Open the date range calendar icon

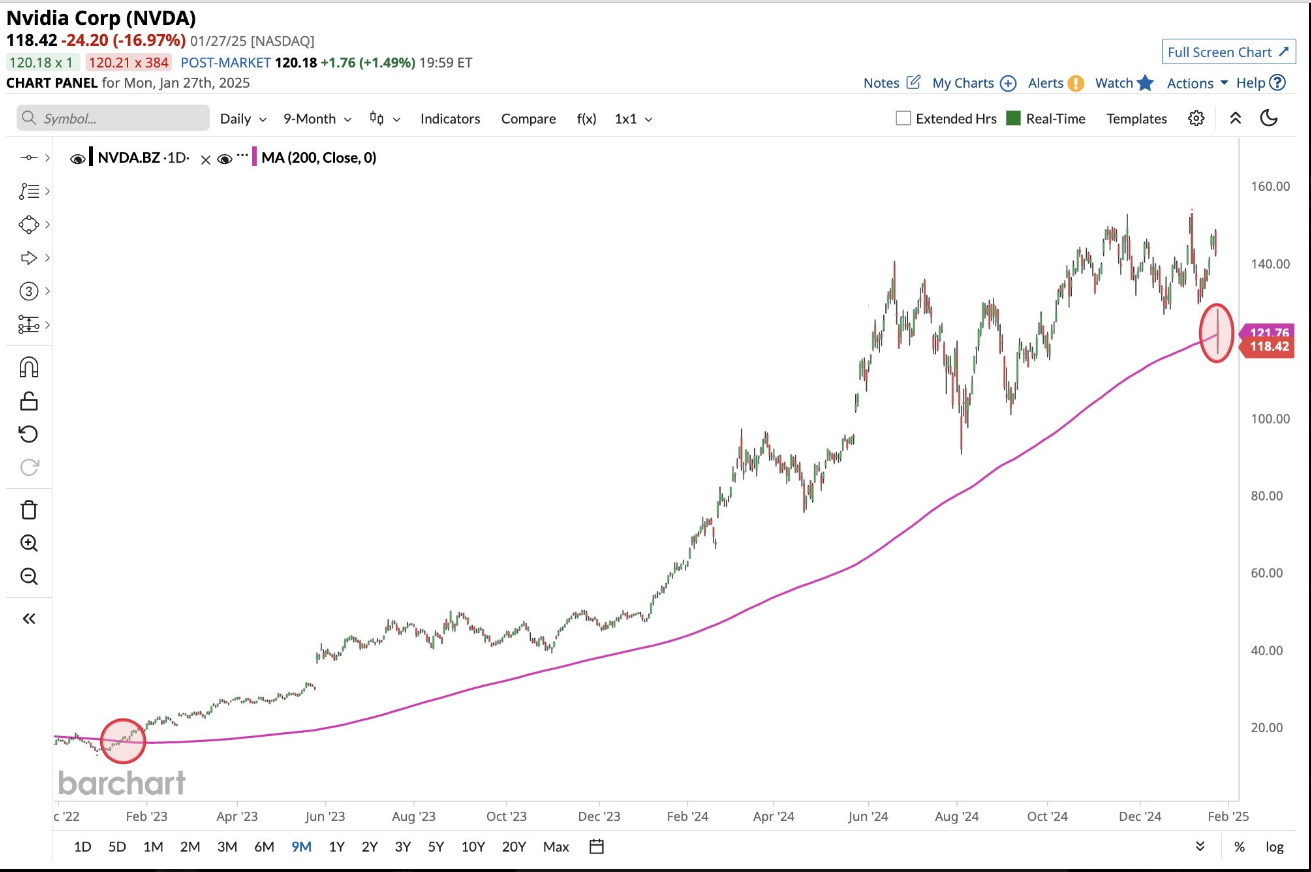pyautogui.click(x=596, y=847)
